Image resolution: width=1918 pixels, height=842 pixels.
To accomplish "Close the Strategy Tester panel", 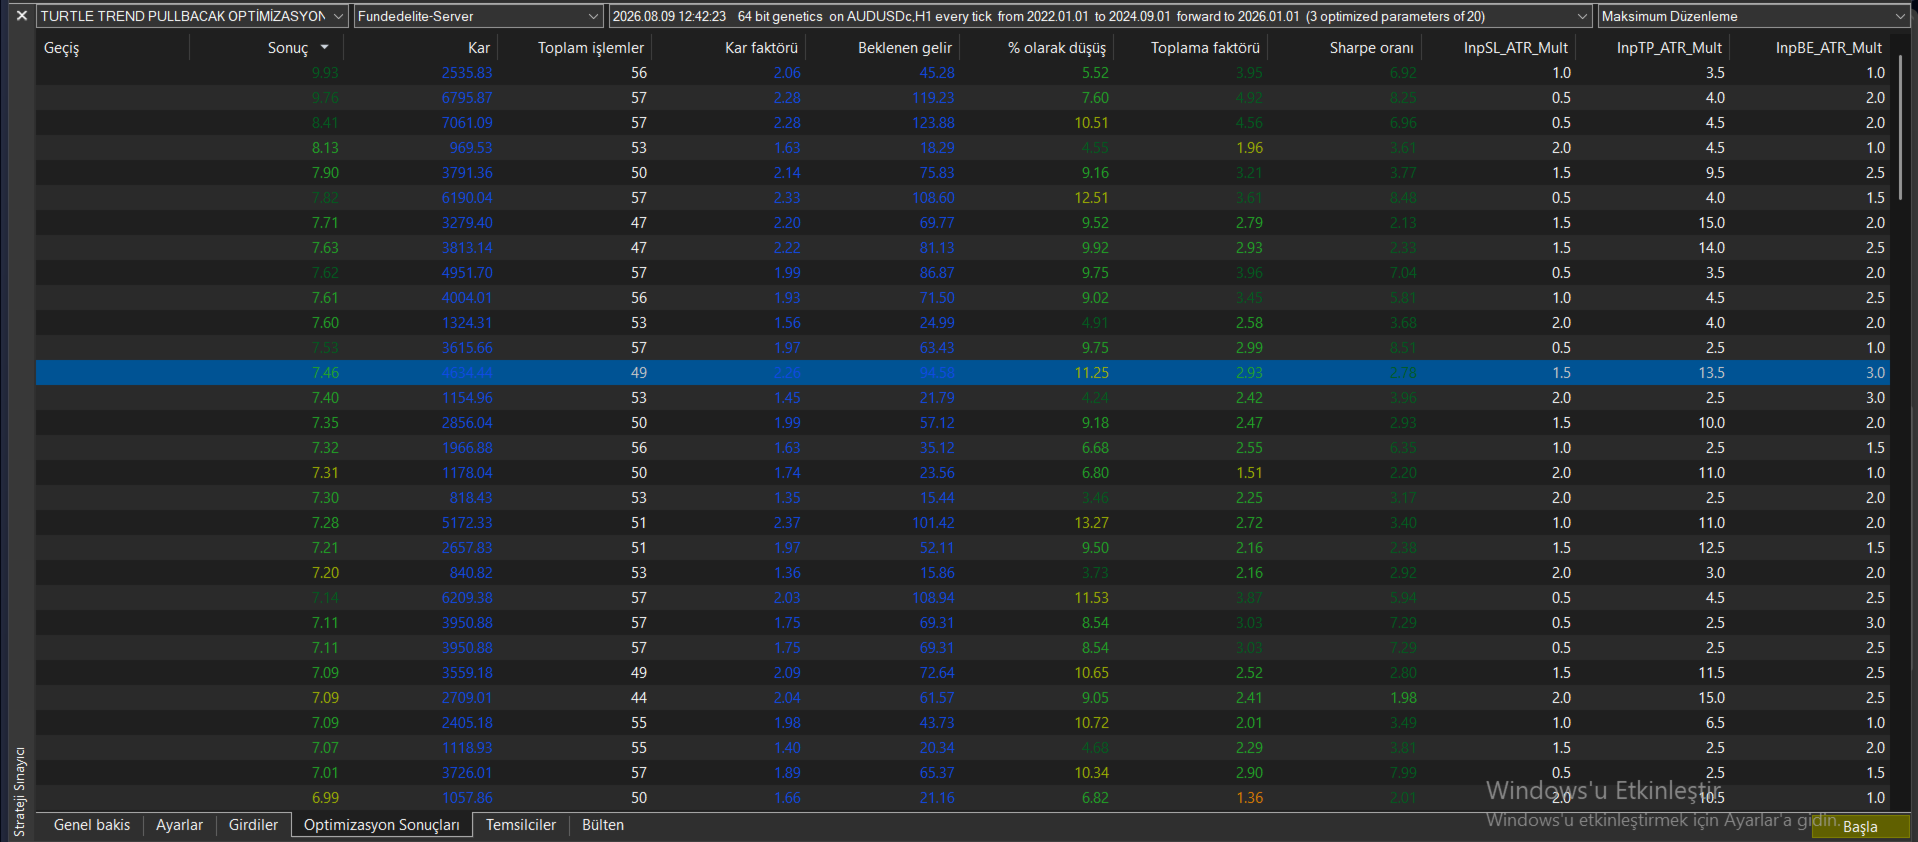I will [x=21, y=16].
